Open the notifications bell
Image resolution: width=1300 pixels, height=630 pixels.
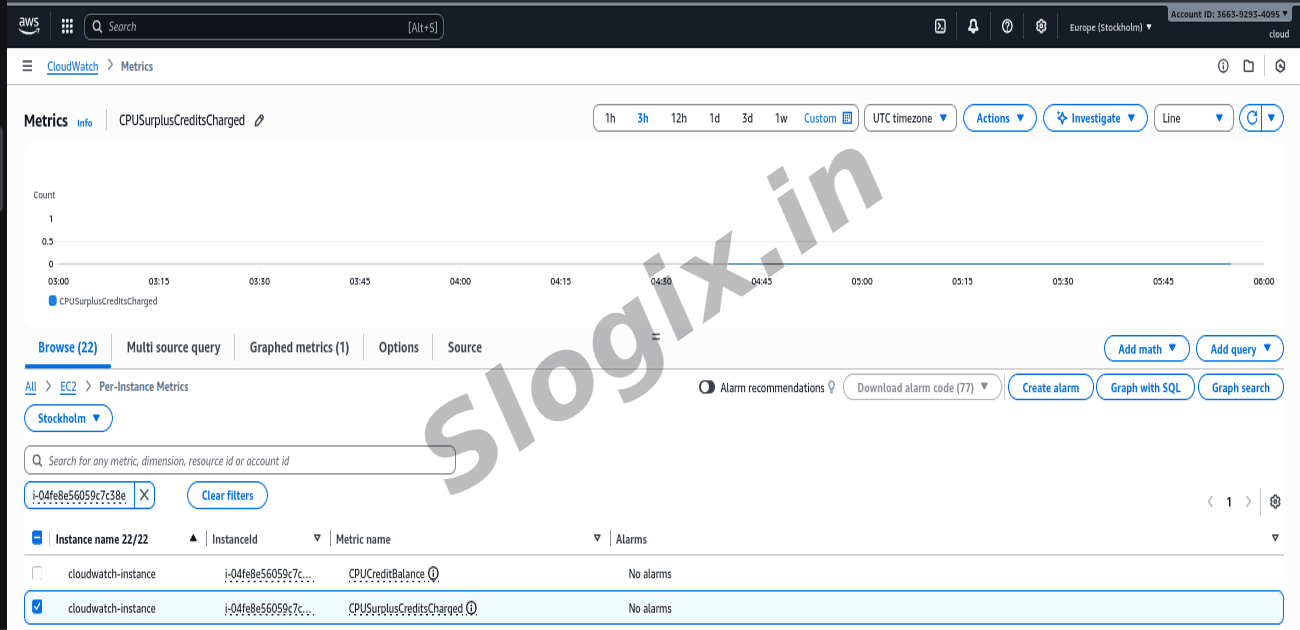pyautogui.click(x=973, y=27)
